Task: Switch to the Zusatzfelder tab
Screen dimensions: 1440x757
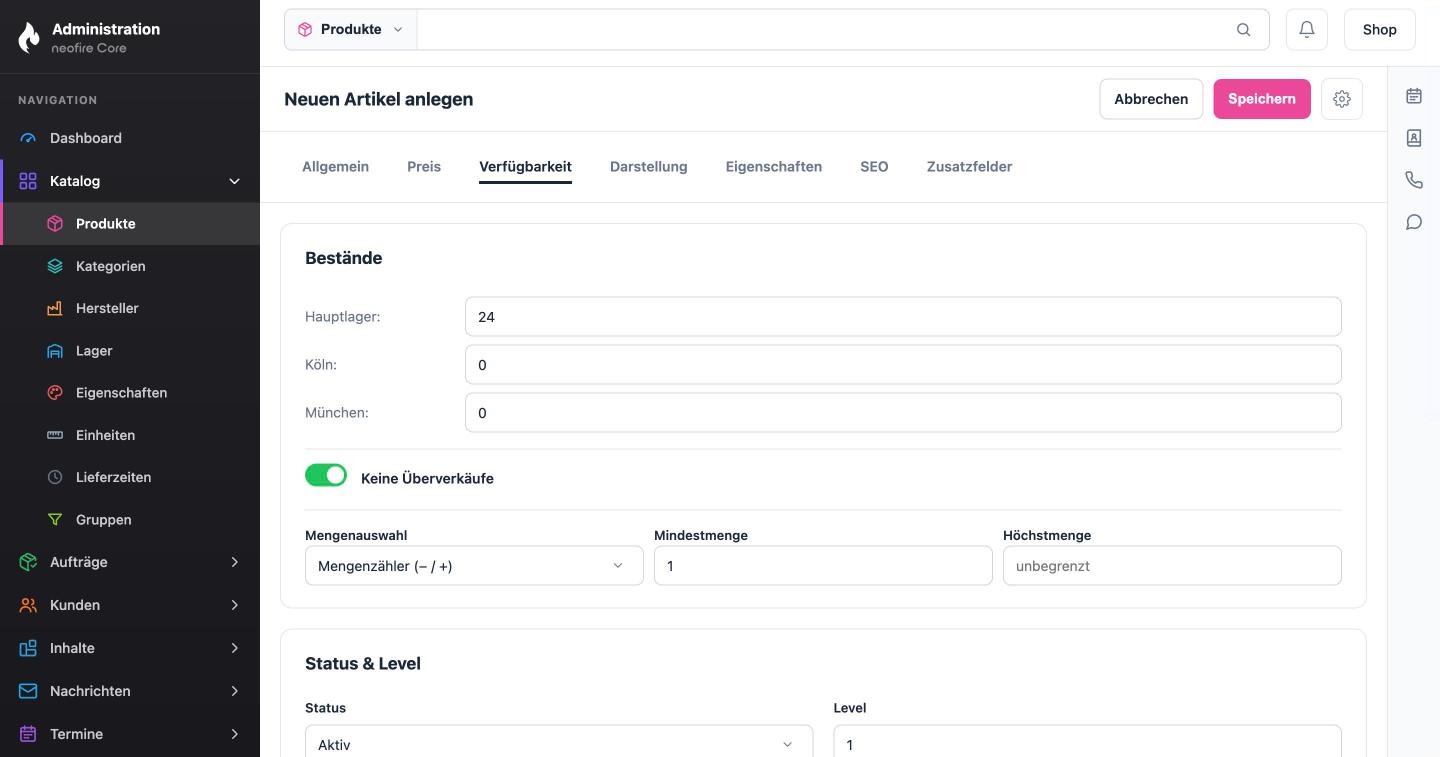Action: [x=969, y=167]
